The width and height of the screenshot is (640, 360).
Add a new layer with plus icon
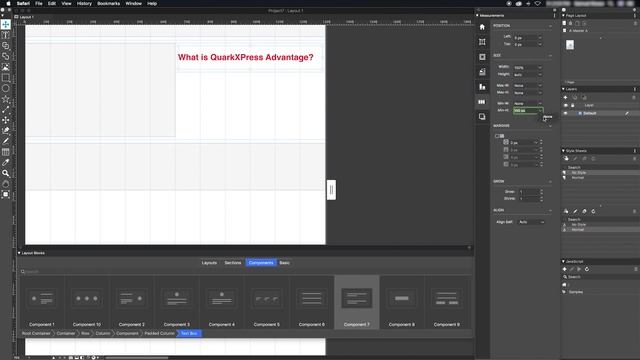tap(565, 97)
